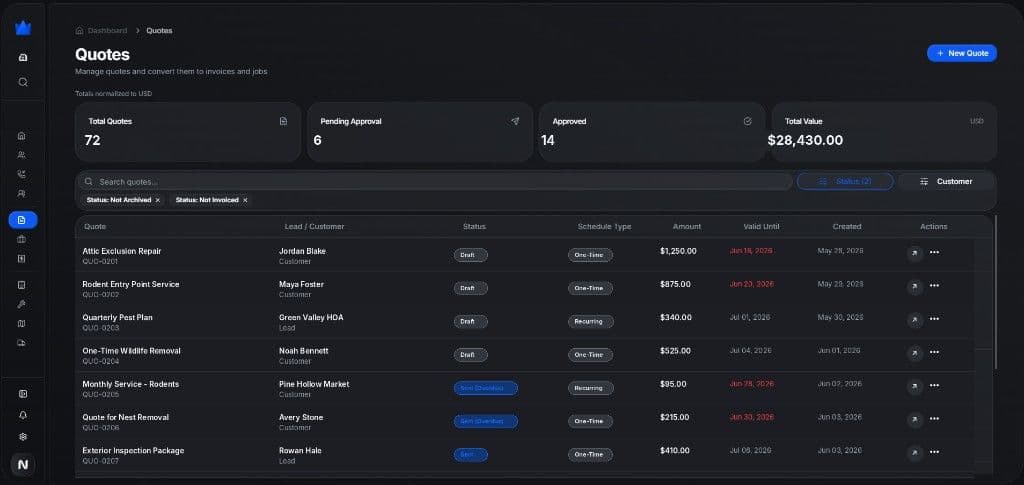Sort by the Schedule Type column header

(x=604, y=227)
